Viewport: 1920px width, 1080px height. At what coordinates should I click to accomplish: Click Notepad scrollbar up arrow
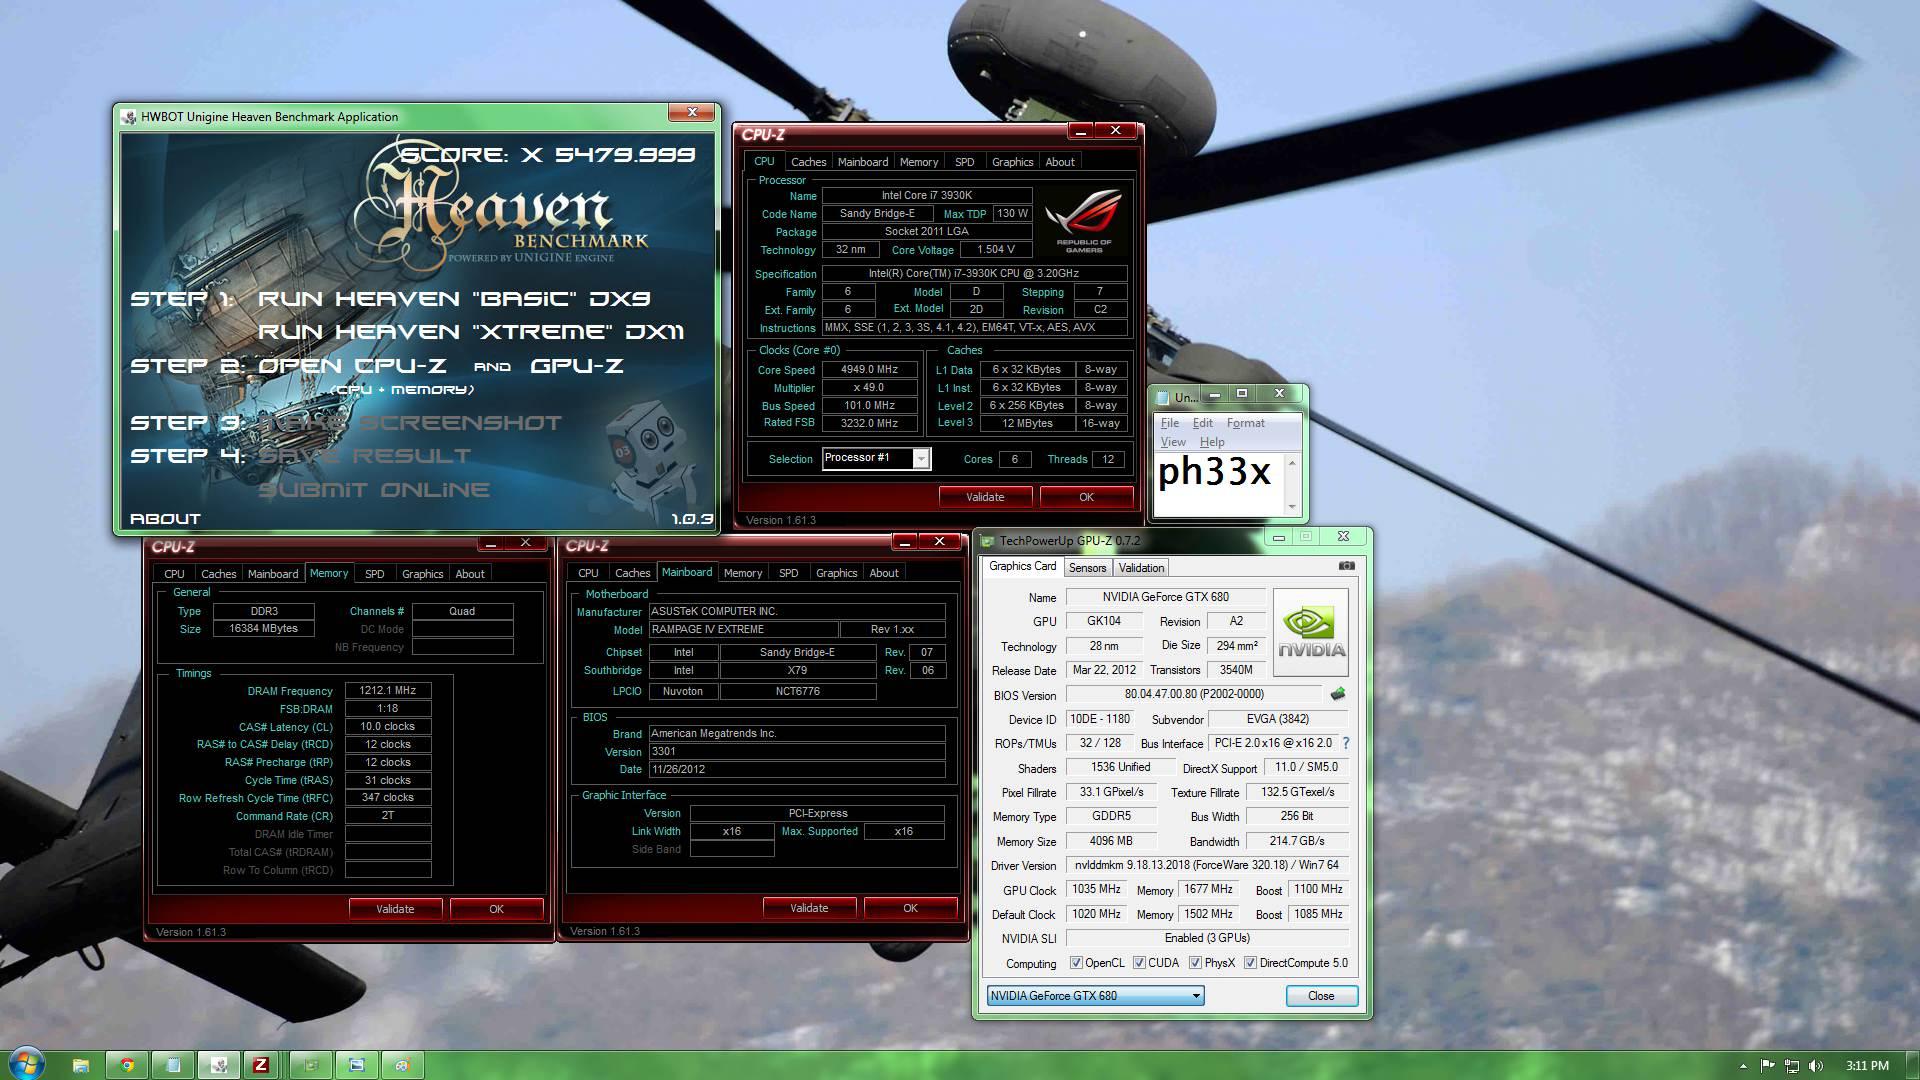[1292, 463]
